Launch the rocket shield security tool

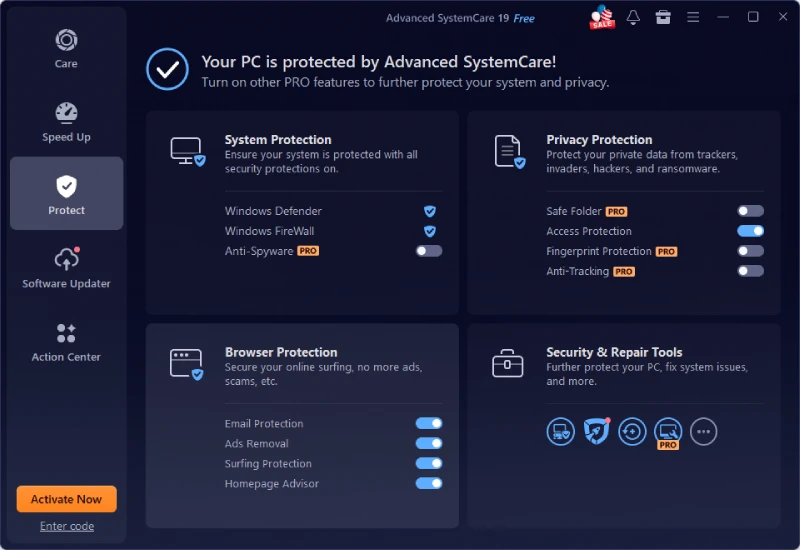(x=596, y=432)
